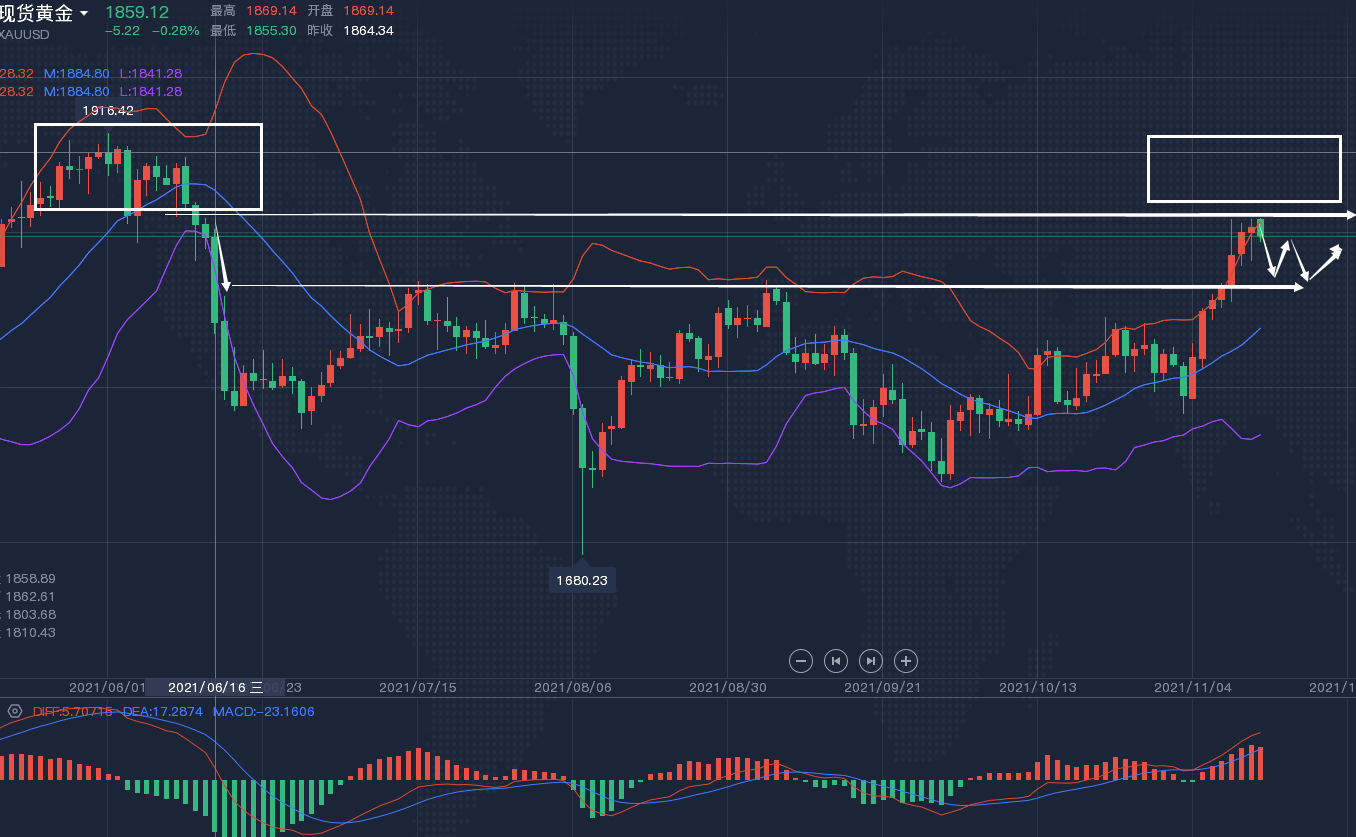1356x837 pixels.
Task: Click the MACD:-23.1606 indicator value
Action: point(263,711)
